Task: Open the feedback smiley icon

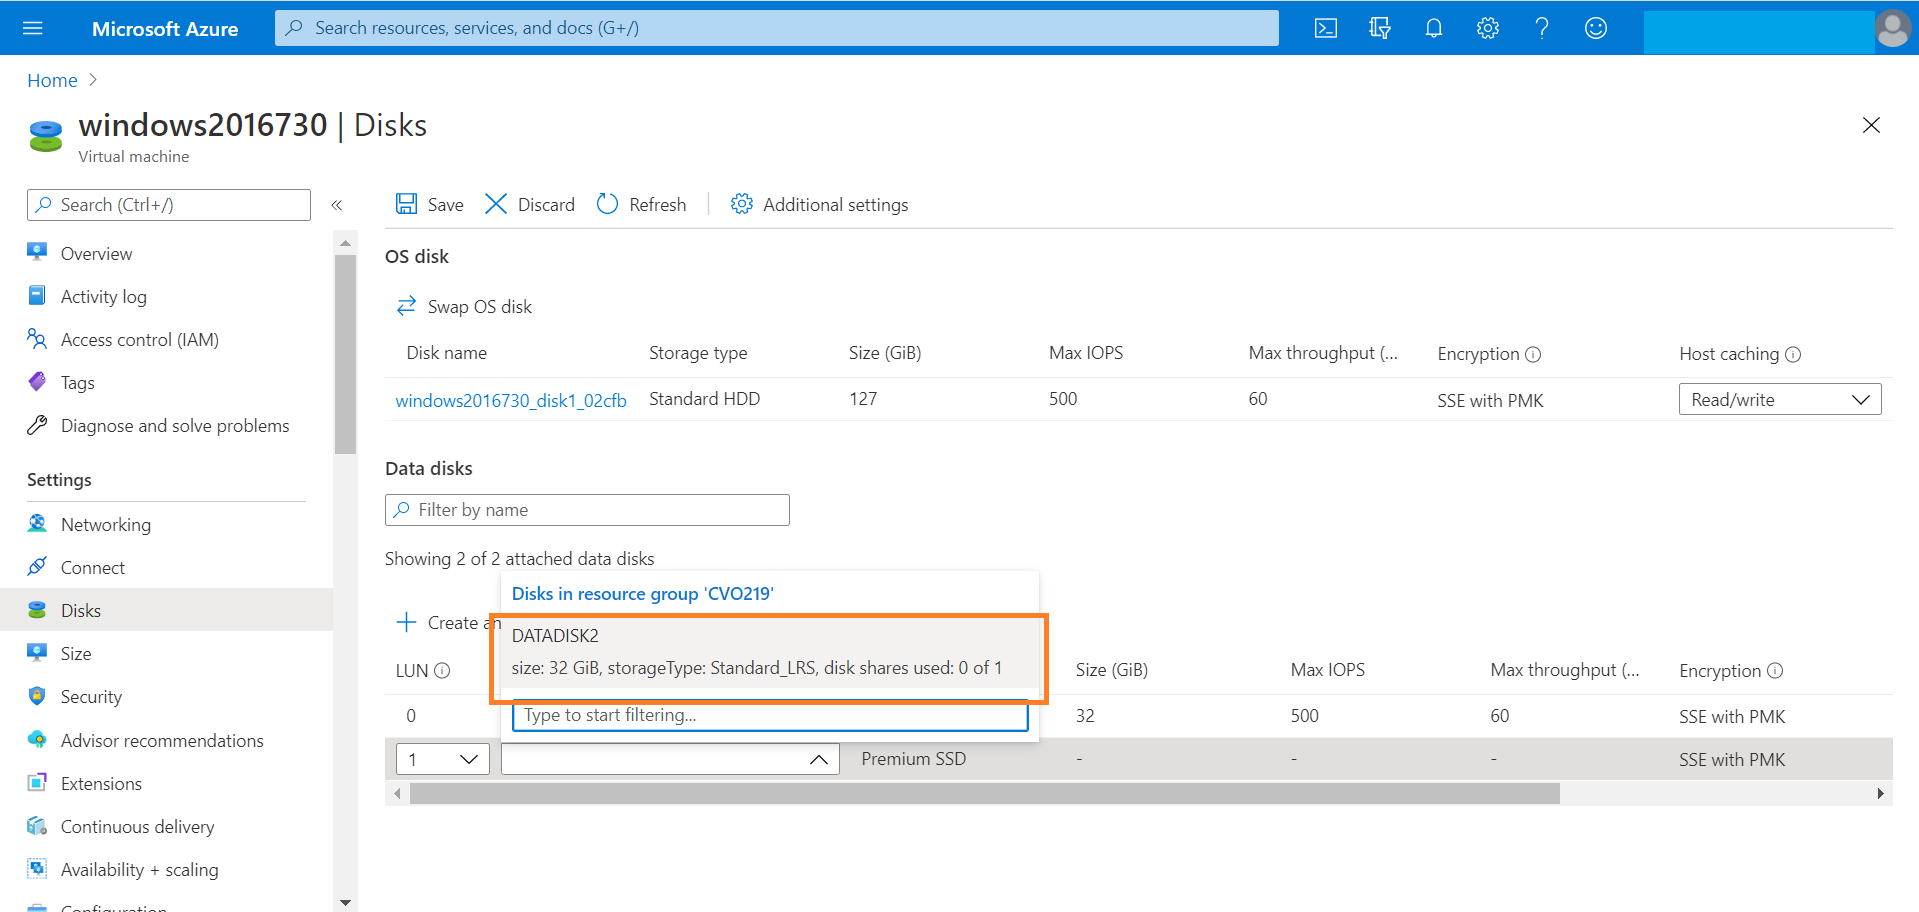Action: pyautogui.click(x=1595, y=28)
